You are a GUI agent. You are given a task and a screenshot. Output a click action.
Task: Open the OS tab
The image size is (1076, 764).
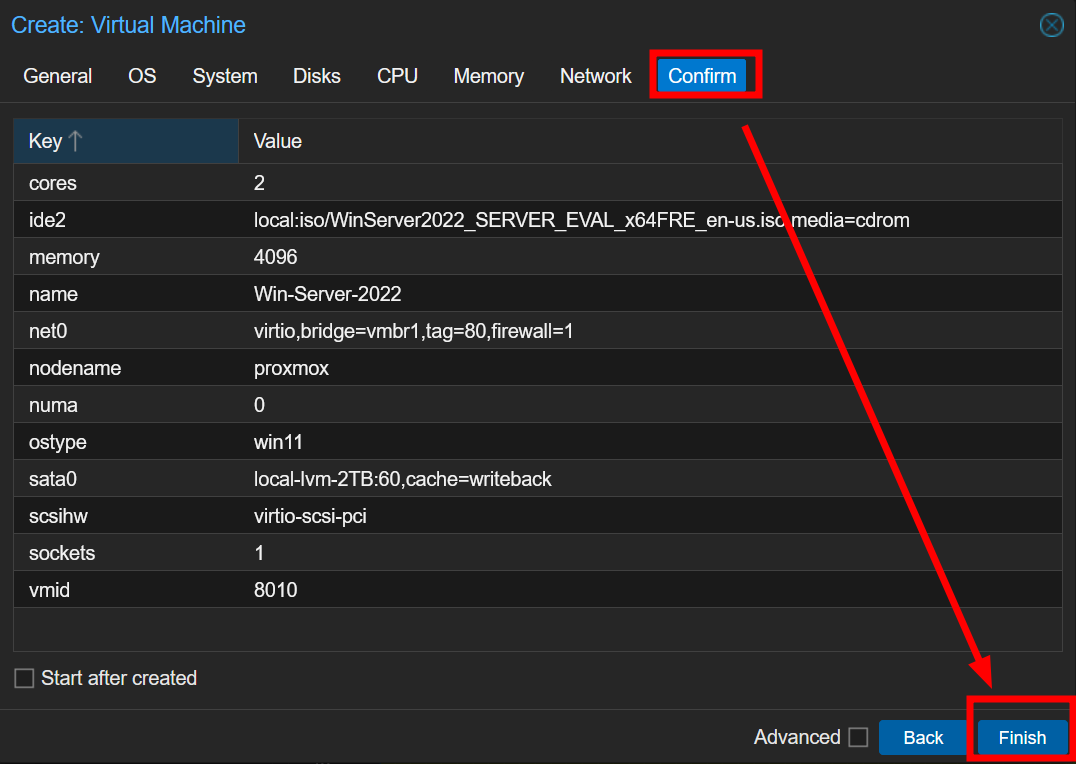pos(142,76)
